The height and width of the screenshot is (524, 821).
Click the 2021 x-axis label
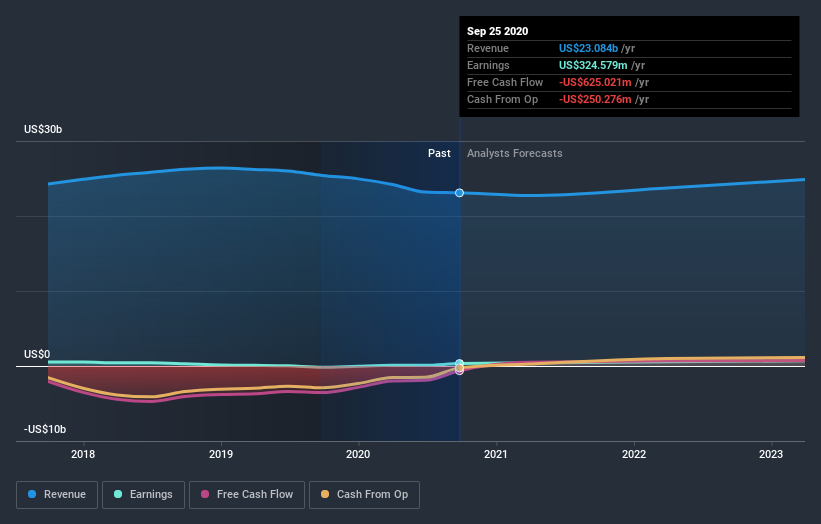[x=496, y=454]
